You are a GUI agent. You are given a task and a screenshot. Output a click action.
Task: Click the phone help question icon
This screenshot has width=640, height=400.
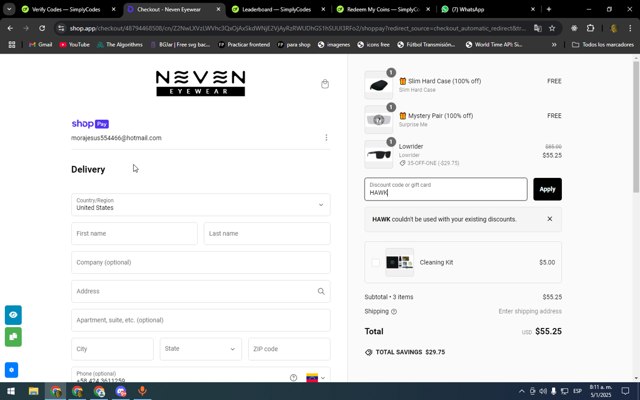pyautogui.click(x=293, y=378)
